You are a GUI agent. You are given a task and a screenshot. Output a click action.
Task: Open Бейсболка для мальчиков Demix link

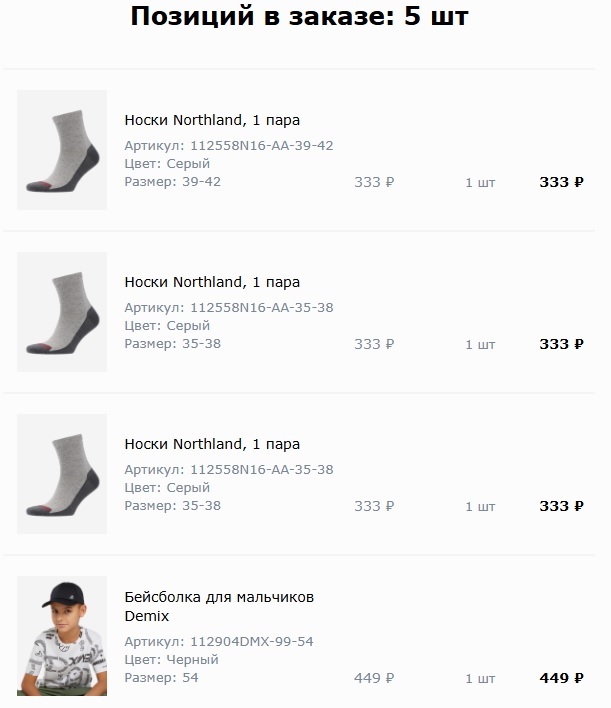[219, 606]
